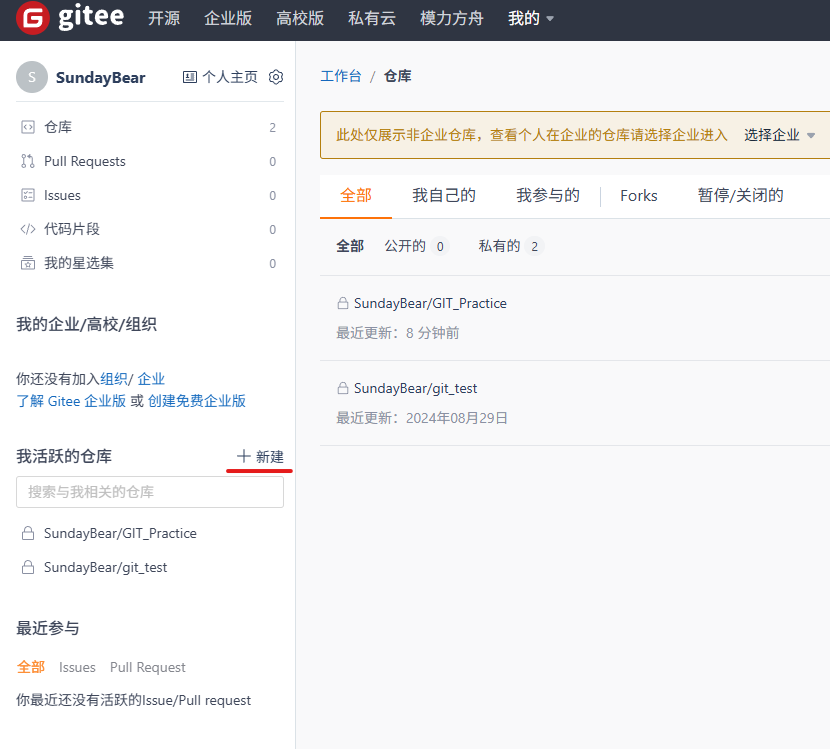Screen dimensions: 830x749
Task: Expand the 我的 dropdown in top navigation
Action: click(x=530, y=19)
